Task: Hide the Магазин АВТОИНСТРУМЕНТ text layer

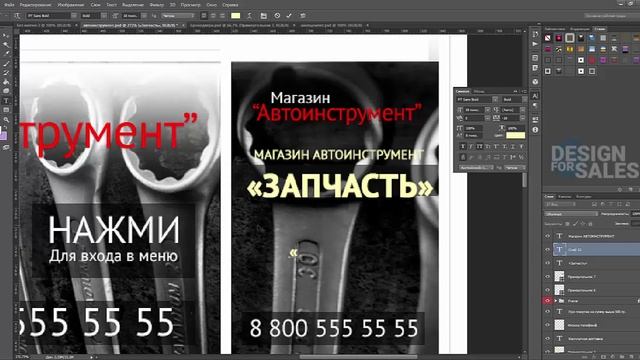Action: (548, 236)
